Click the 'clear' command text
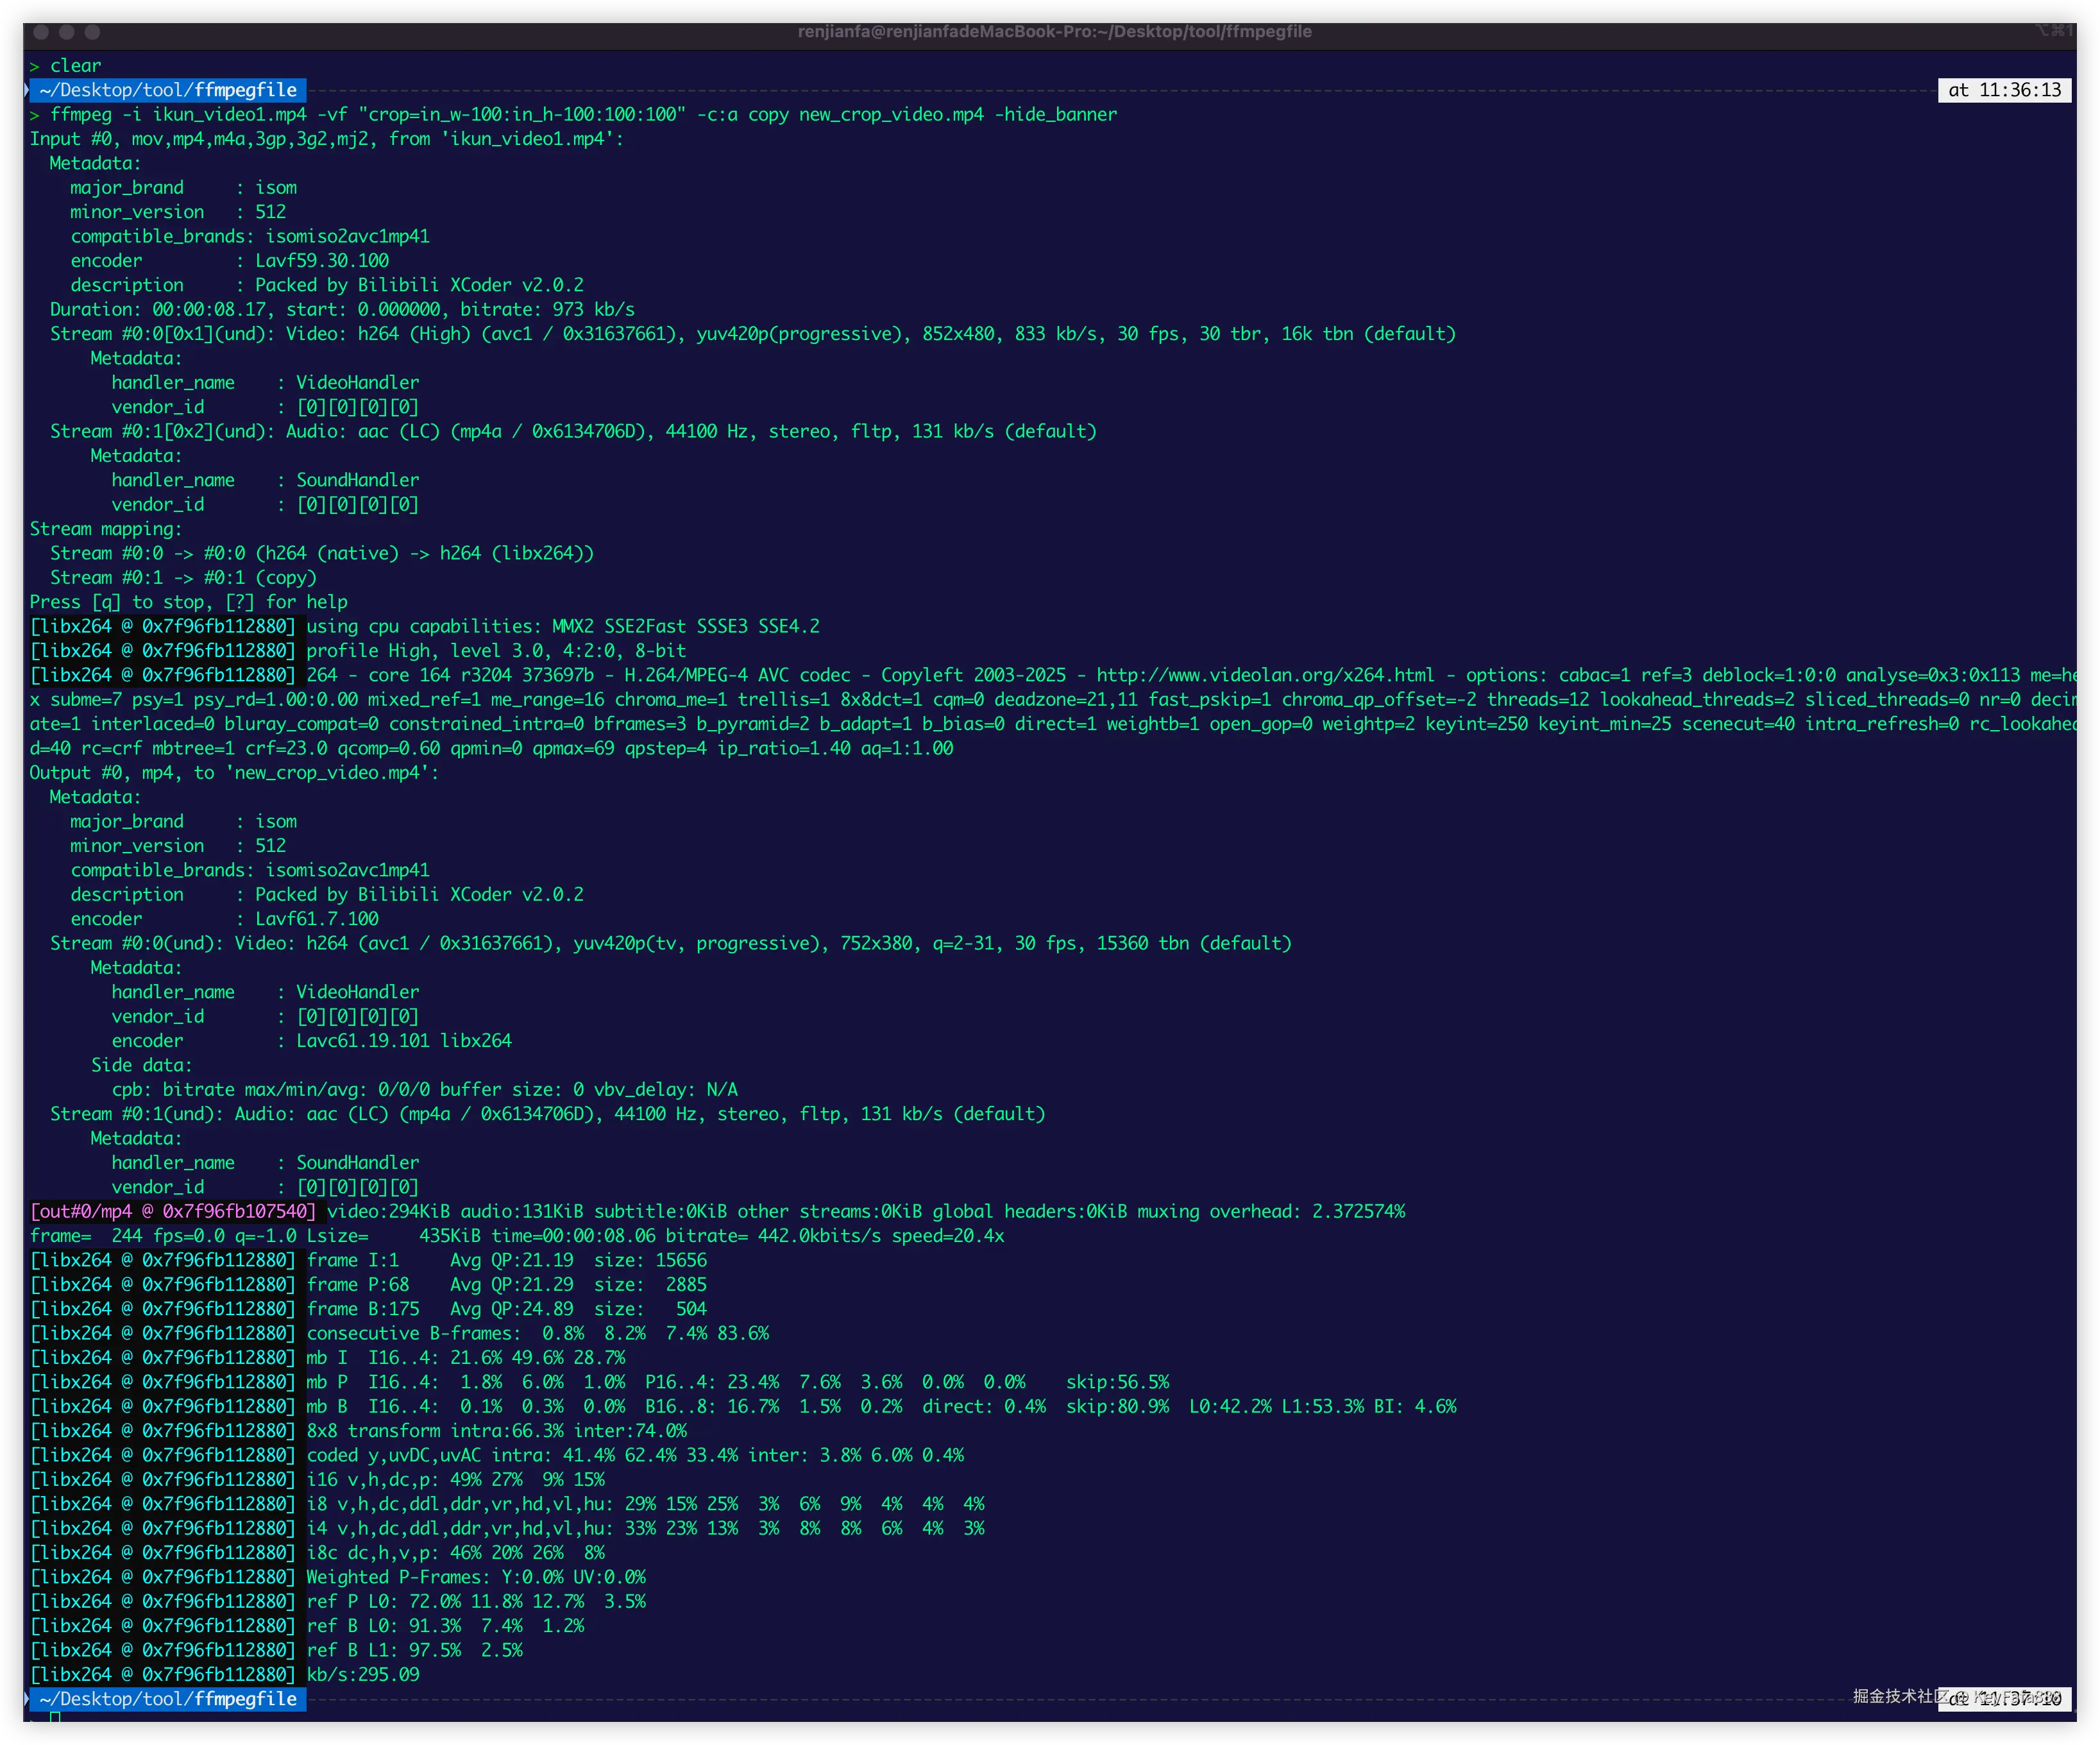Screen dimensions: 2100x1745 click(75, 66)
